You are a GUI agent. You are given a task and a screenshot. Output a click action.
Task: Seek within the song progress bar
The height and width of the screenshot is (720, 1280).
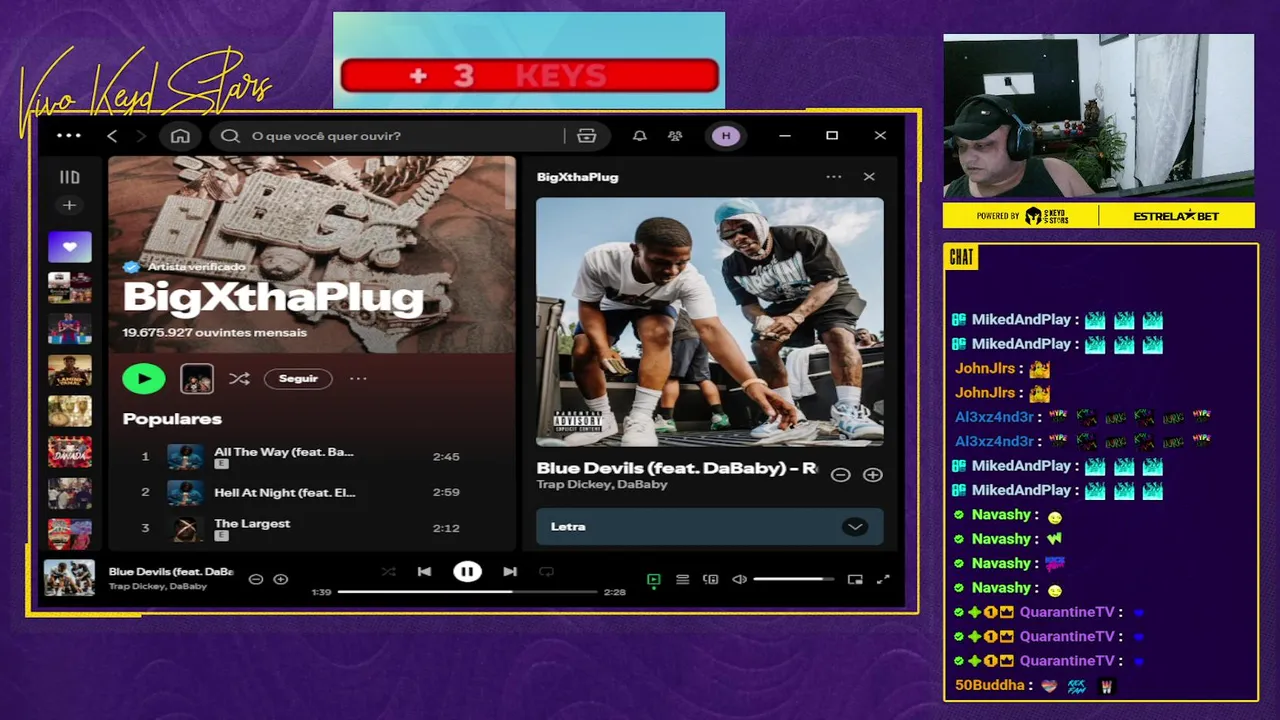point(467,592)
